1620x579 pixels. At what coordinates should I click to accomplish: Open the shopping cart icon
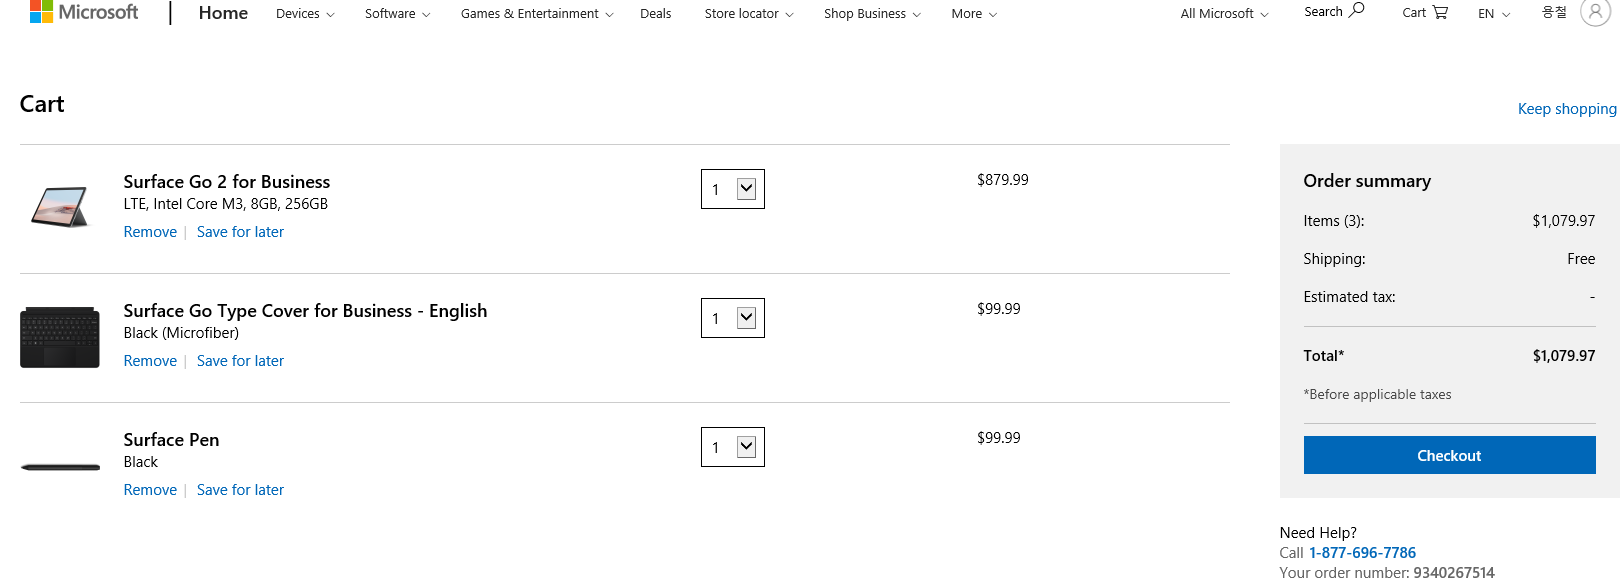(1440, 12)
